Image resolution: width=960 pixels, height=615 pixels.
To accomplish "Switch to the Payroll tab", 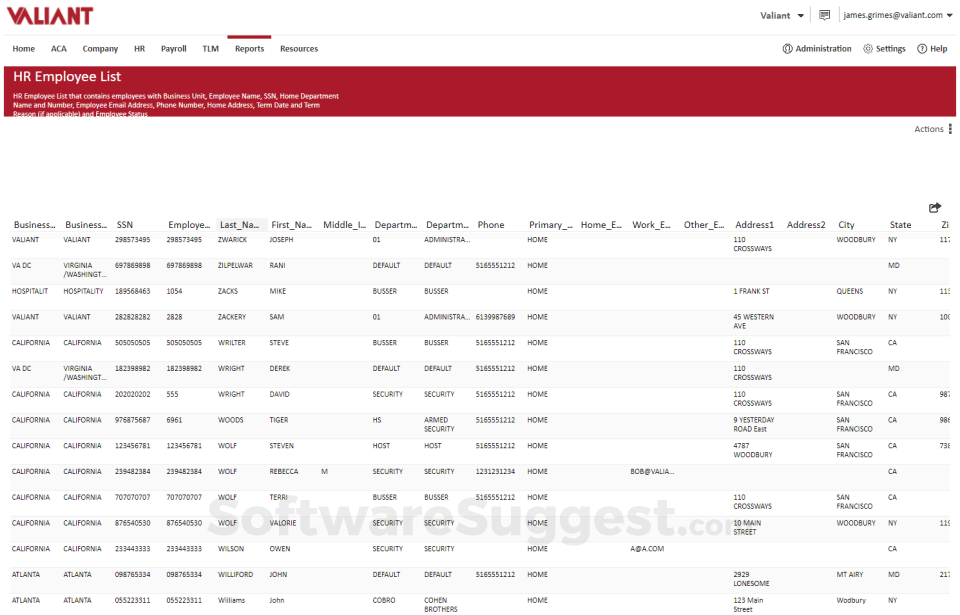I will [x=173, y=48].
